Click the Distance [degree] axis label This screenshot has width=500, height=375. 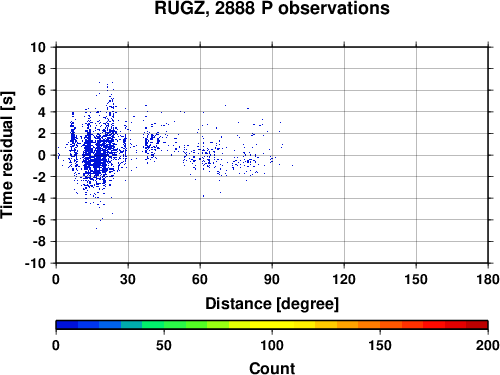[x=272, y=304]
